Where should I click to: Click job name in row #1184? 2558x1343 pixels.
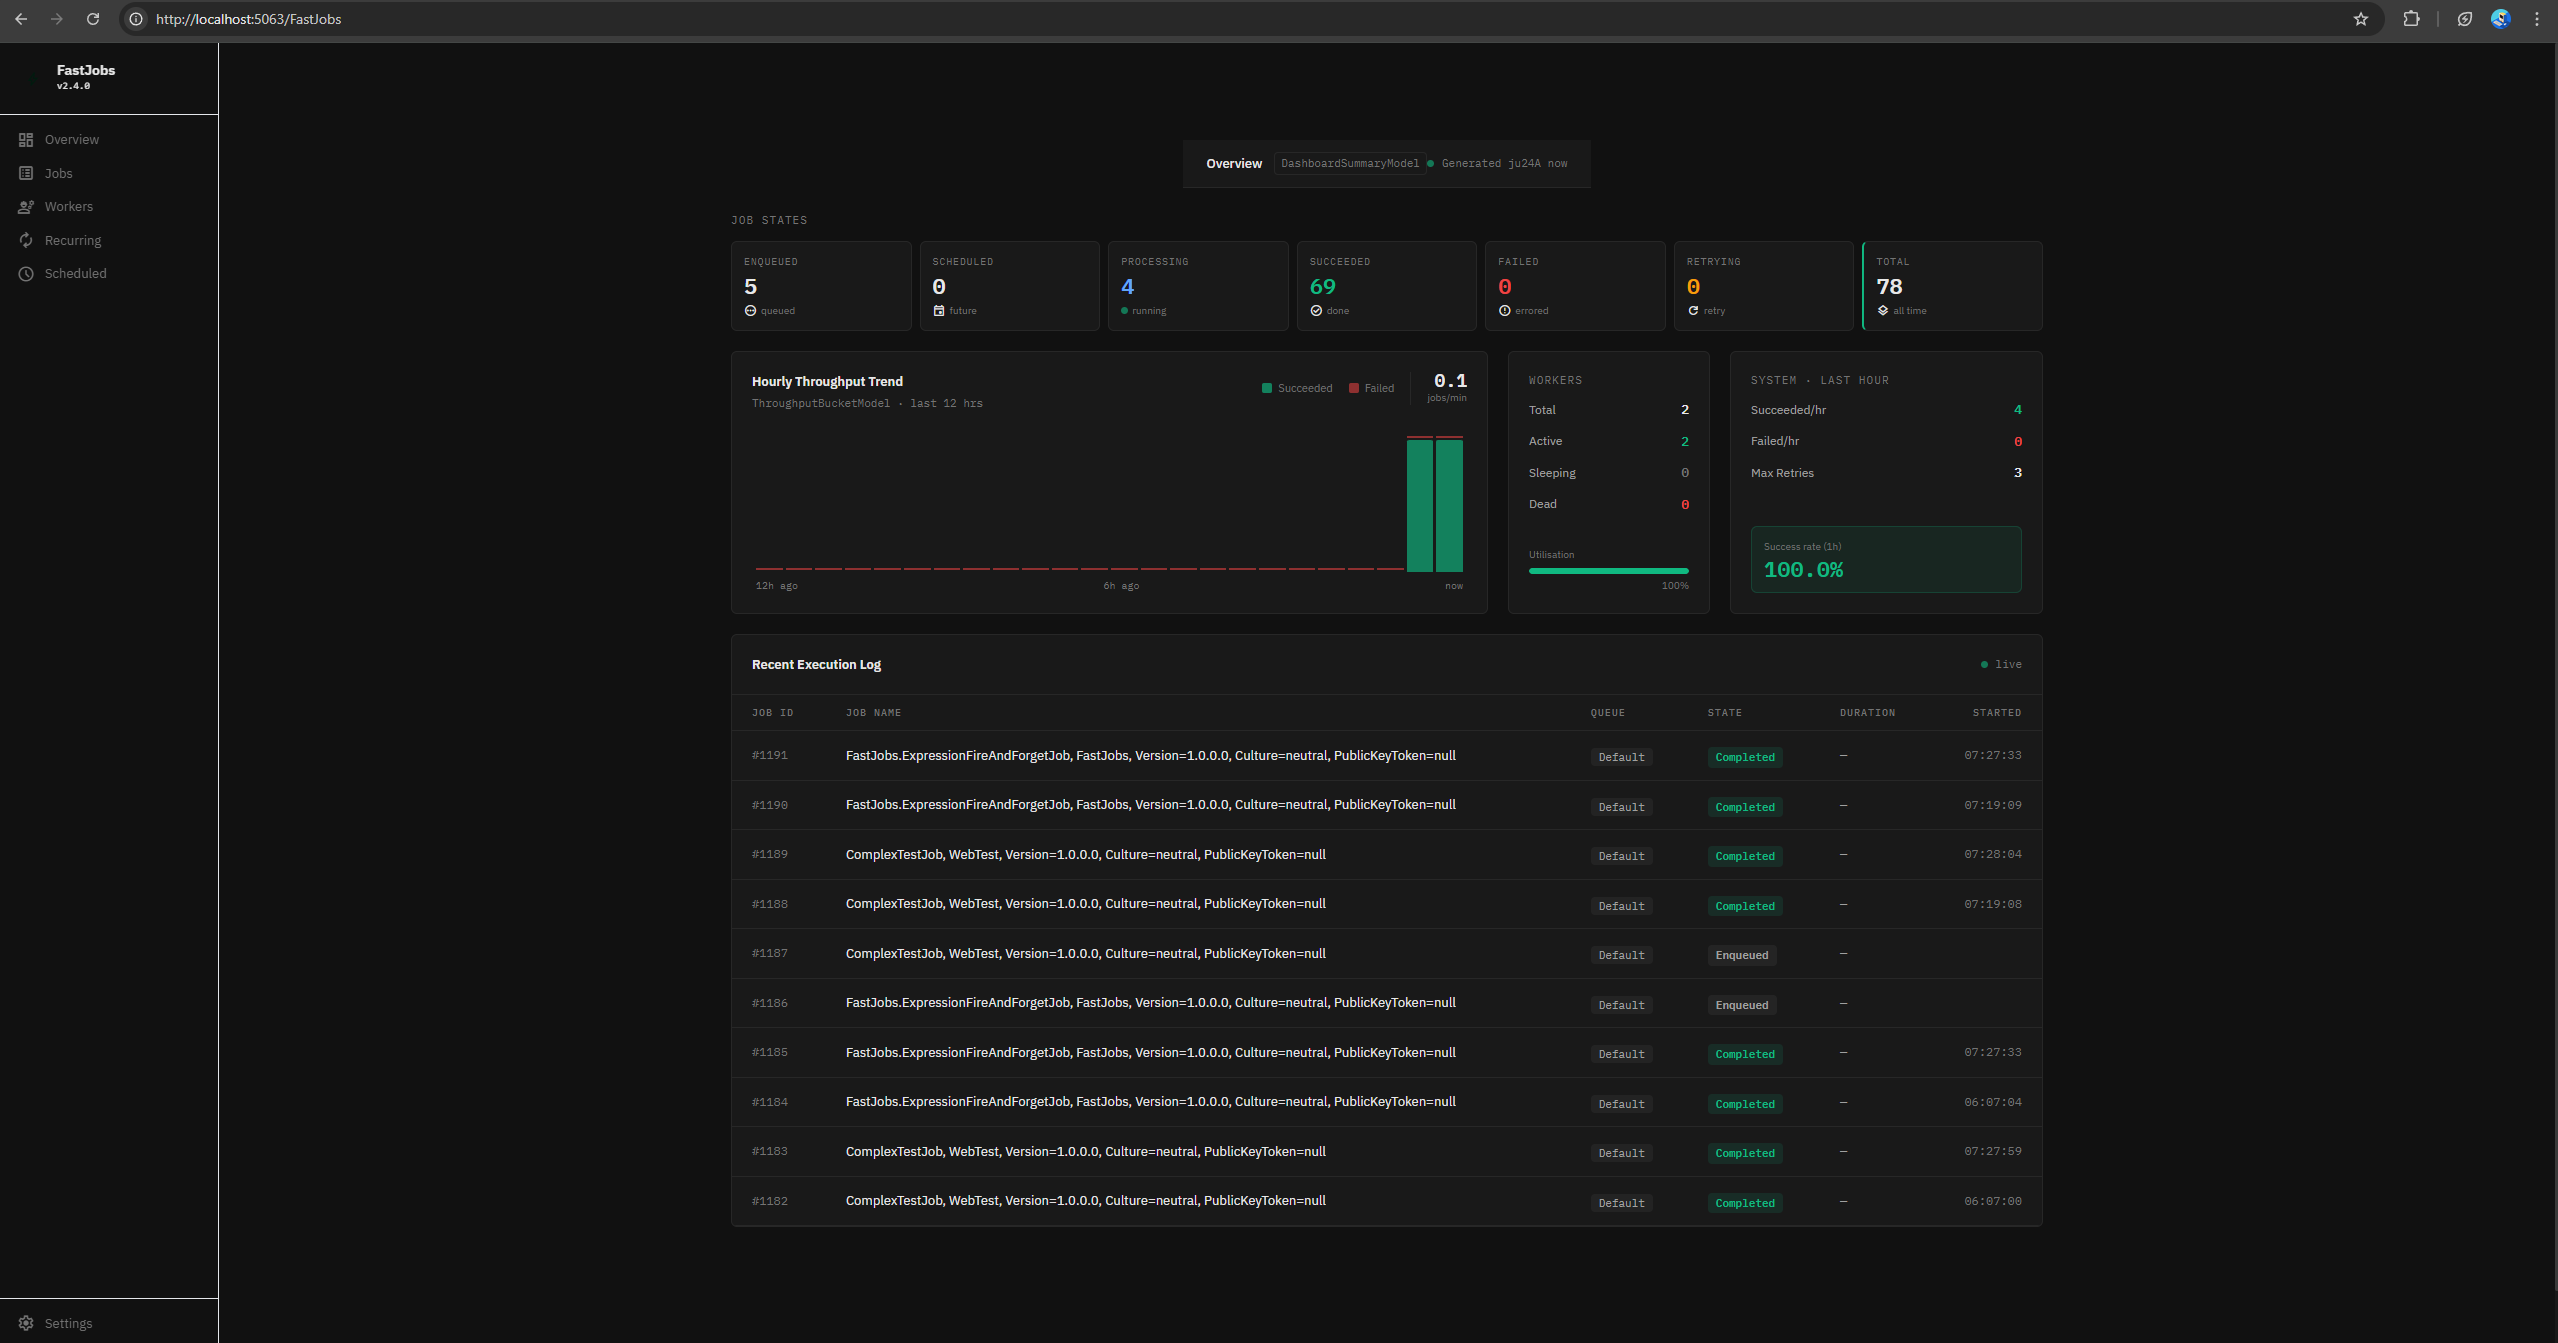[x=1150, y=1102]
